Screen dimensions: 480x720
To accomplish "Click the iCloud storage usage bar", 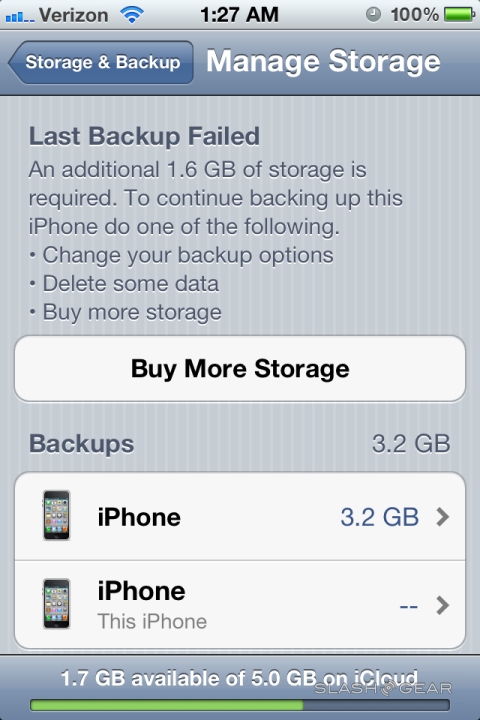I will [240, 705].
